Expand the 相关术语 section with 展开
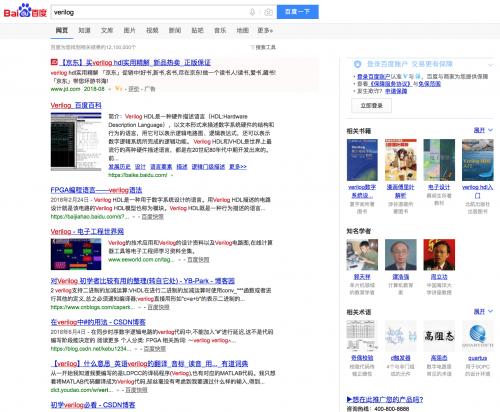This screenshot has height=412, width=500. pos(483,311)
